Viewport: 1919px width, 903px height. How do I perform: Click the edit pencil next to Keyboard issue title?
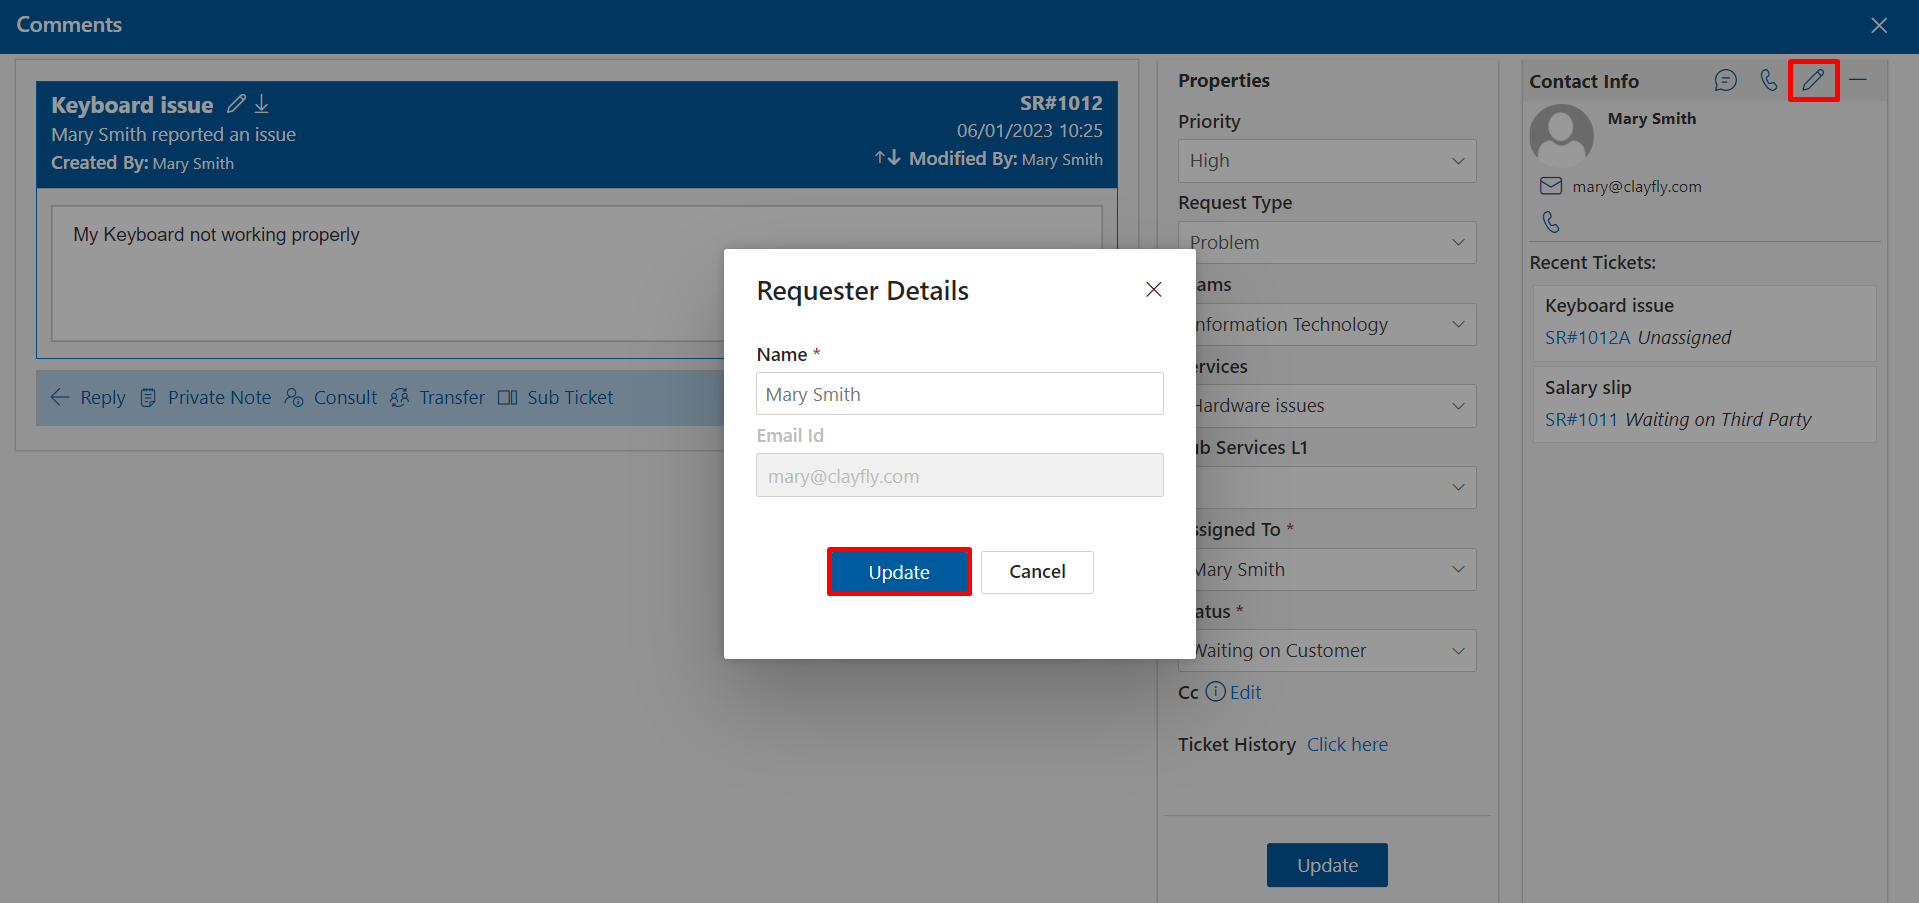(236, 103)
